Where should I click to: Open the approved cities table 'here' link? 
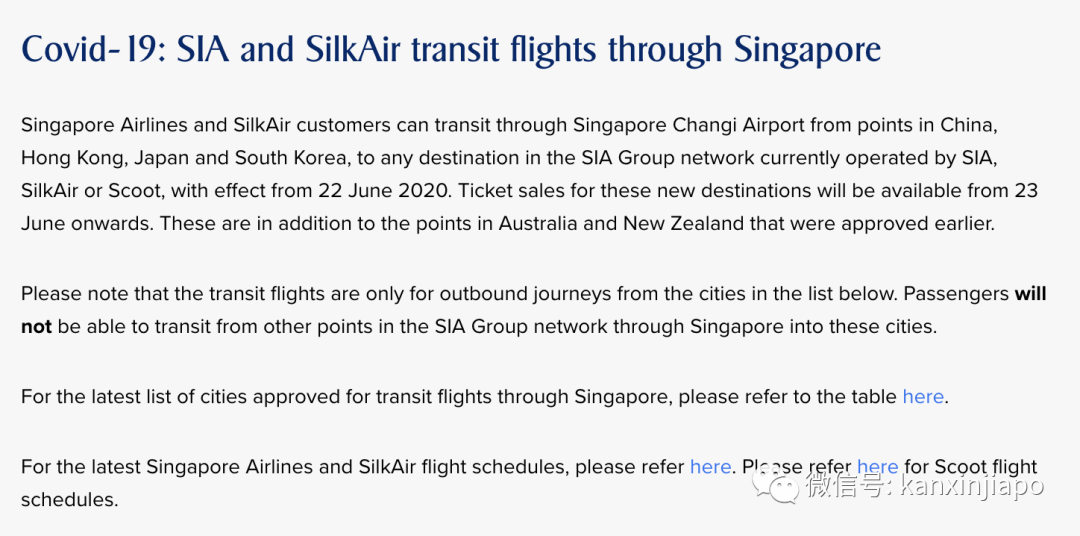(x=922, y=397)
